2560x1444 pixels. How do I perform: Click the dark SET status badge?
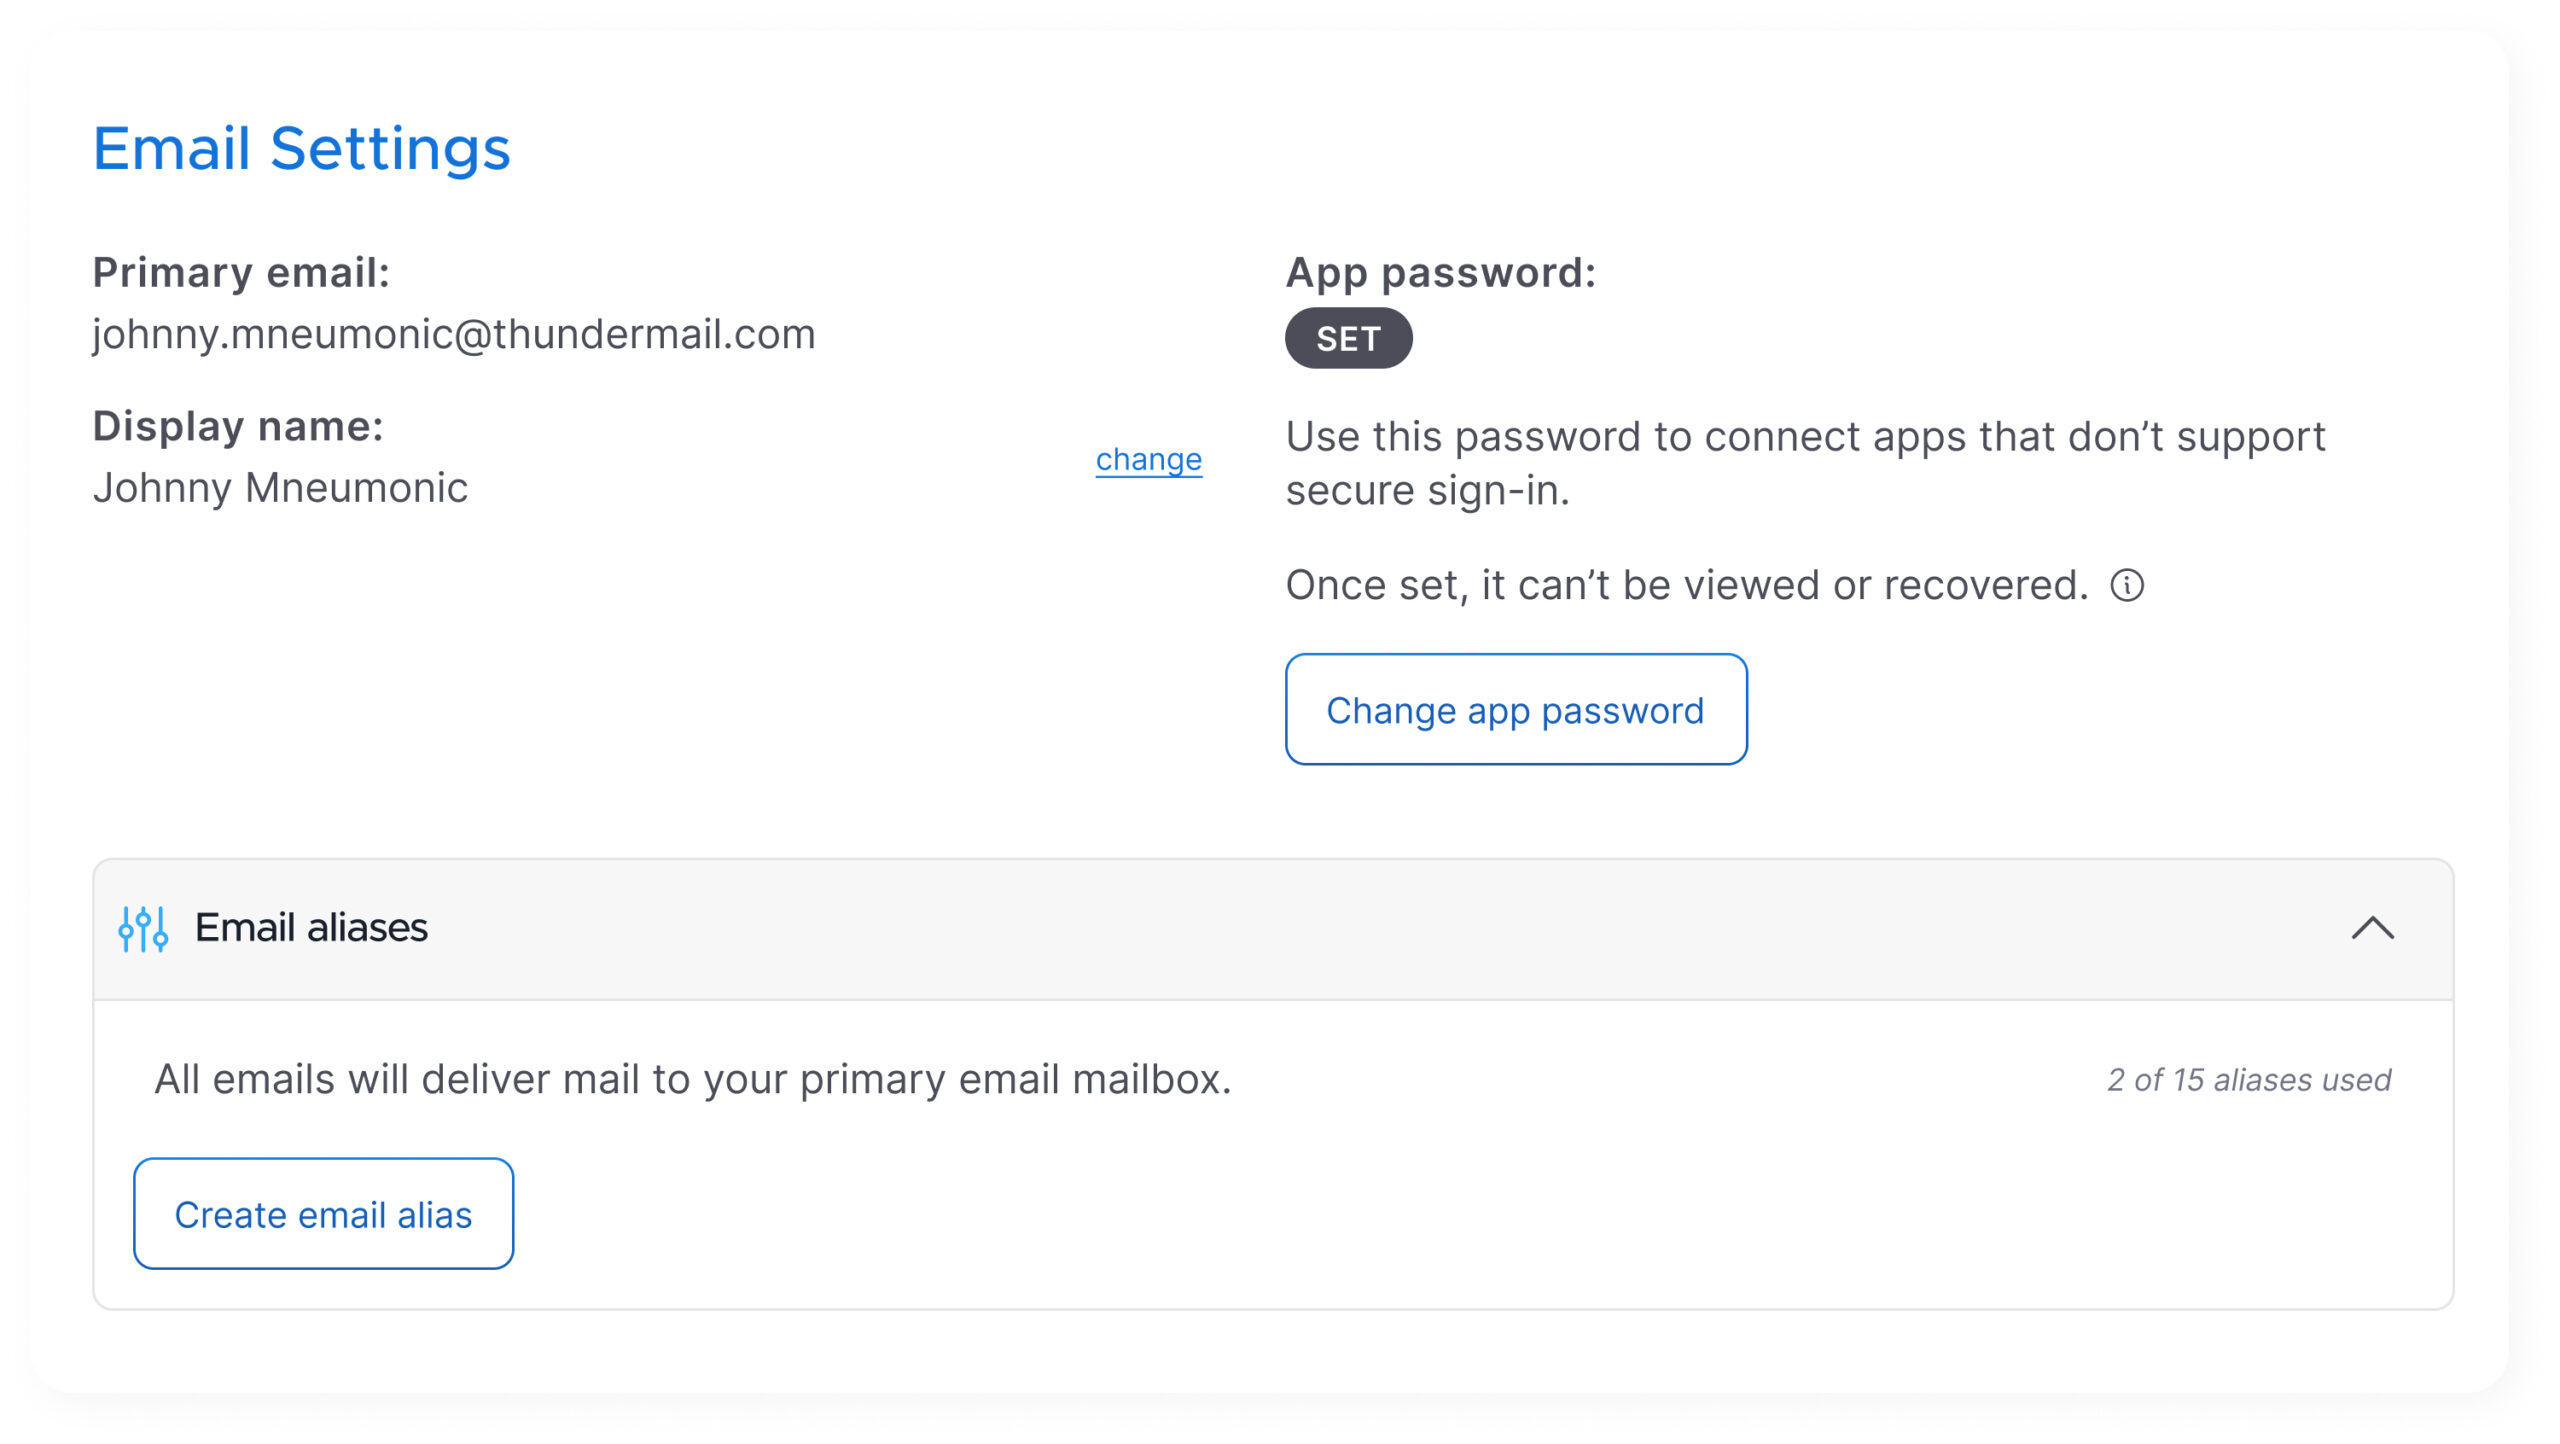click(x=1348, y=339)
